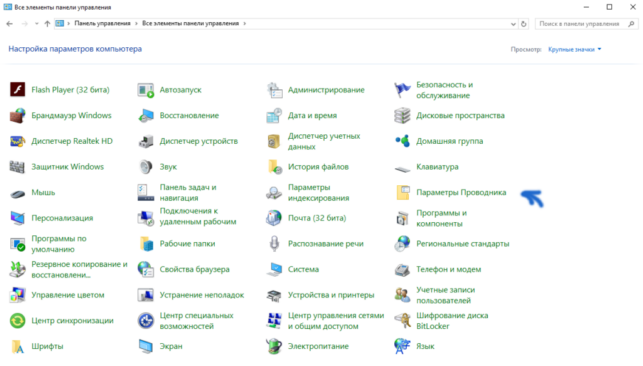The height and width of the screenshot is (366, 643).
Task: Refresh the control panel view
Action: point(524,24)
